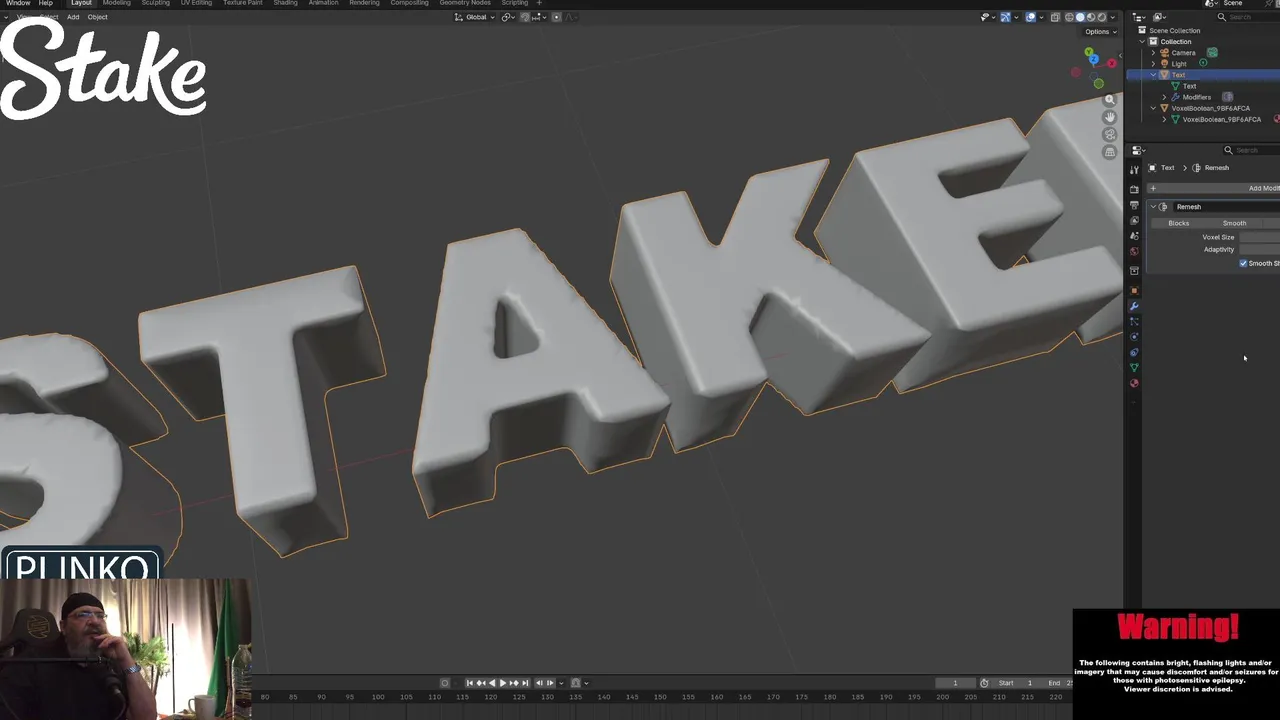Click the timeline play button
Image resolution: width=1280 pixels, height=720 pixels.
point(502,683)
